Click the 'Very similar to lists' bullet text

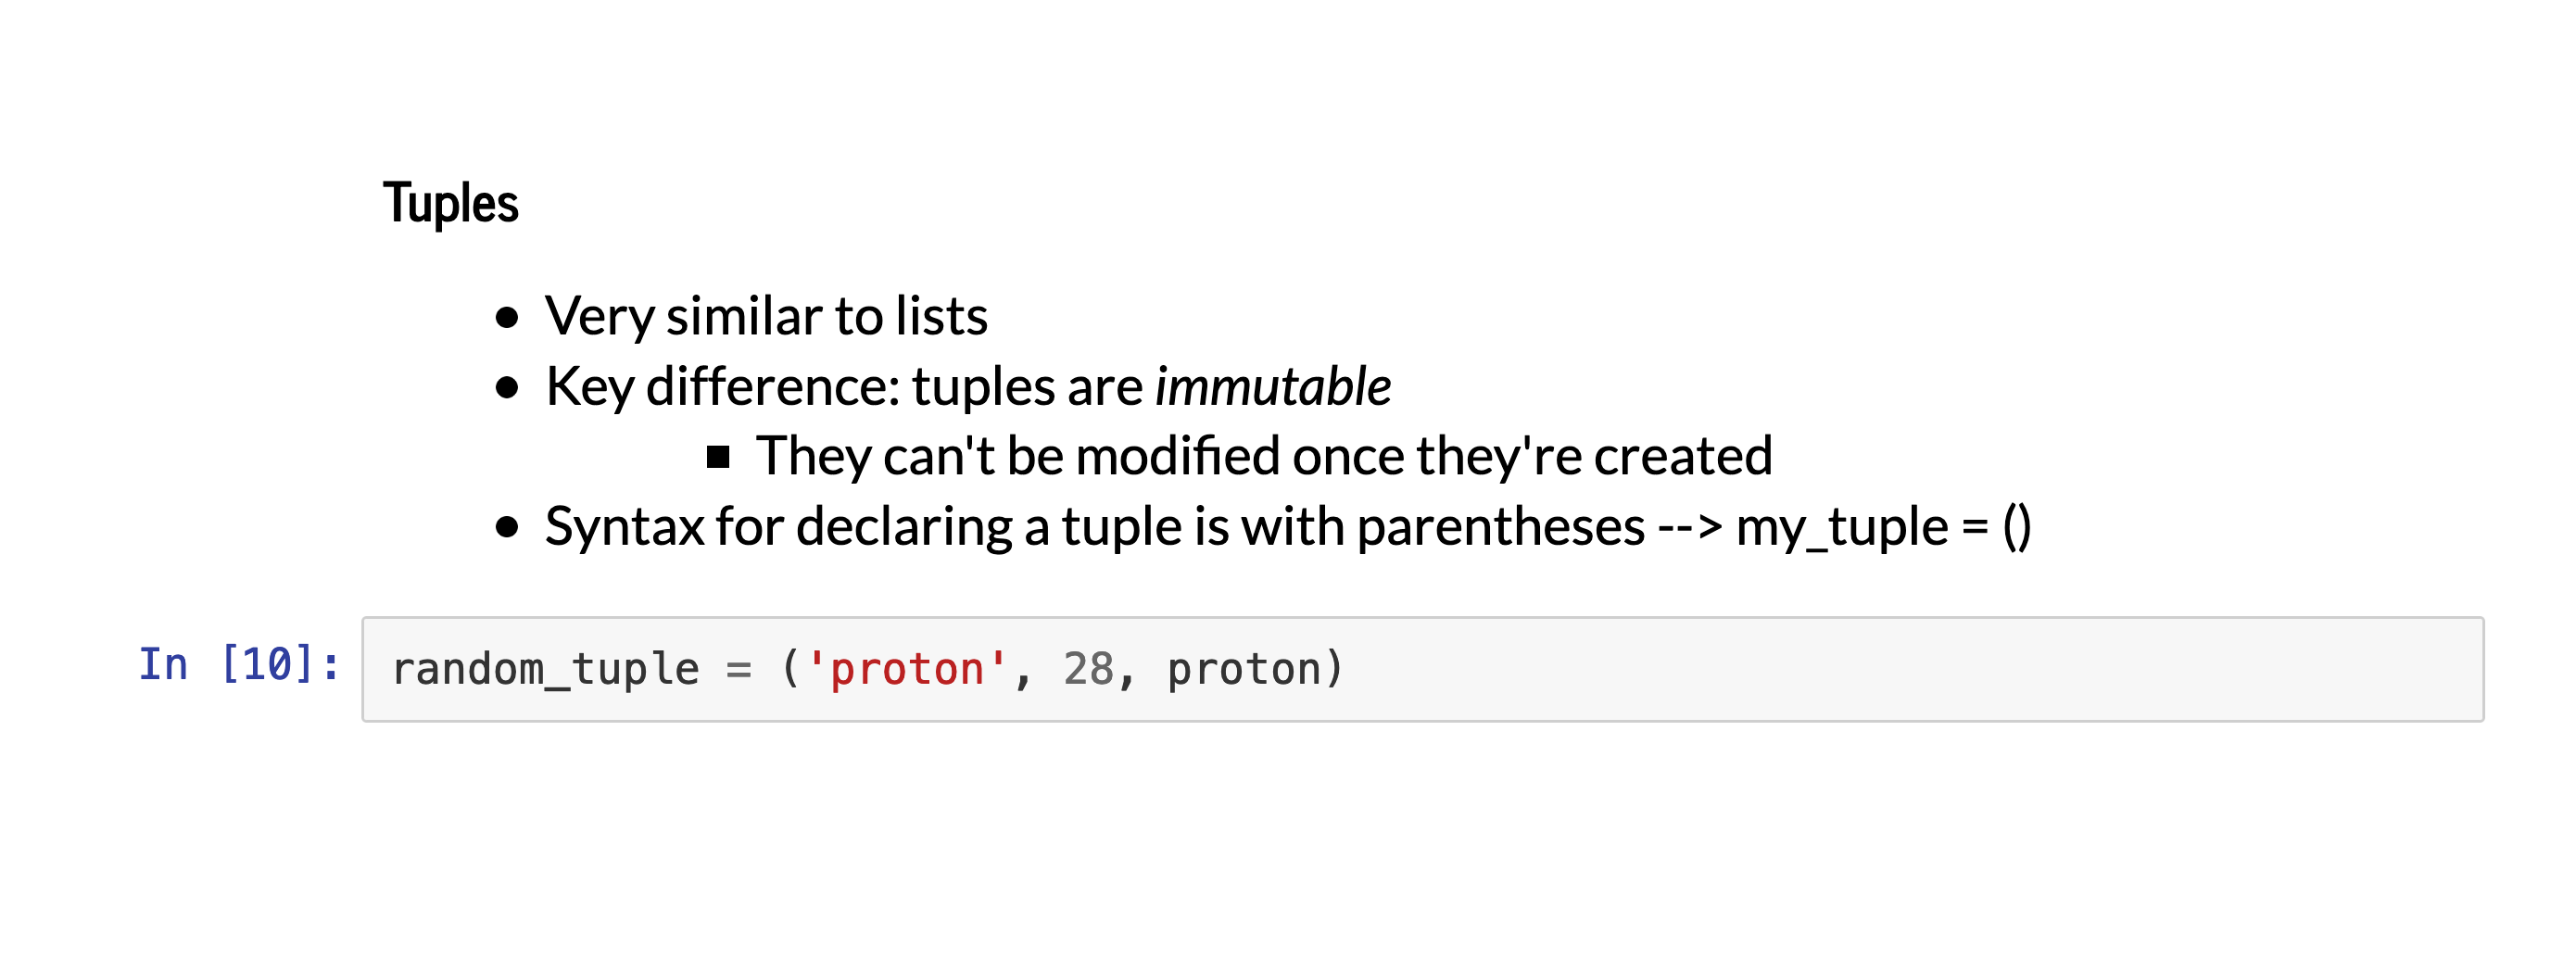766,317
